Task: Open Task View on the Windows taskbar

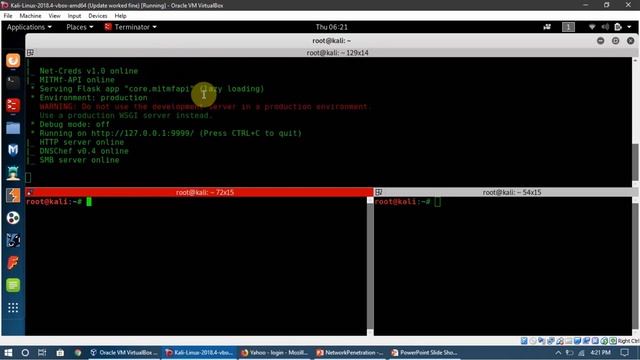Action: (x=42, y=353)
